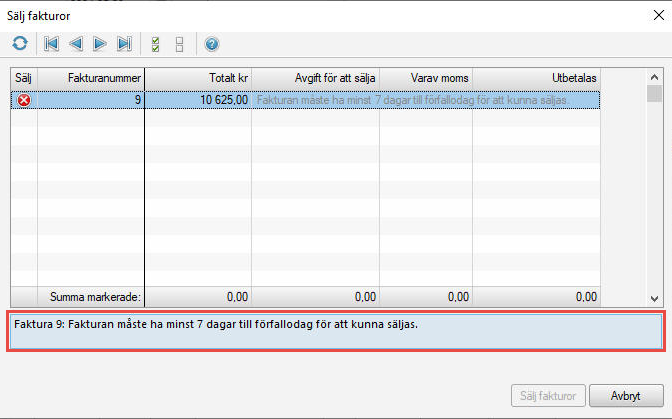The width and height of the screenshot is (672, 419).
Task: Click the Faktura 9 message box text
Action: (216, 324)
